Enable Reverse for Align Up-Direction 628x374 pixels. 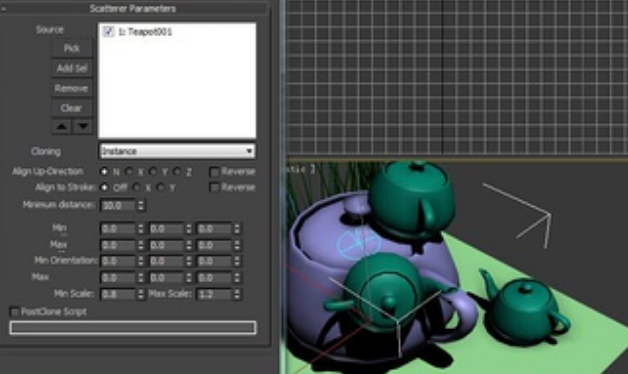[215, 172]
